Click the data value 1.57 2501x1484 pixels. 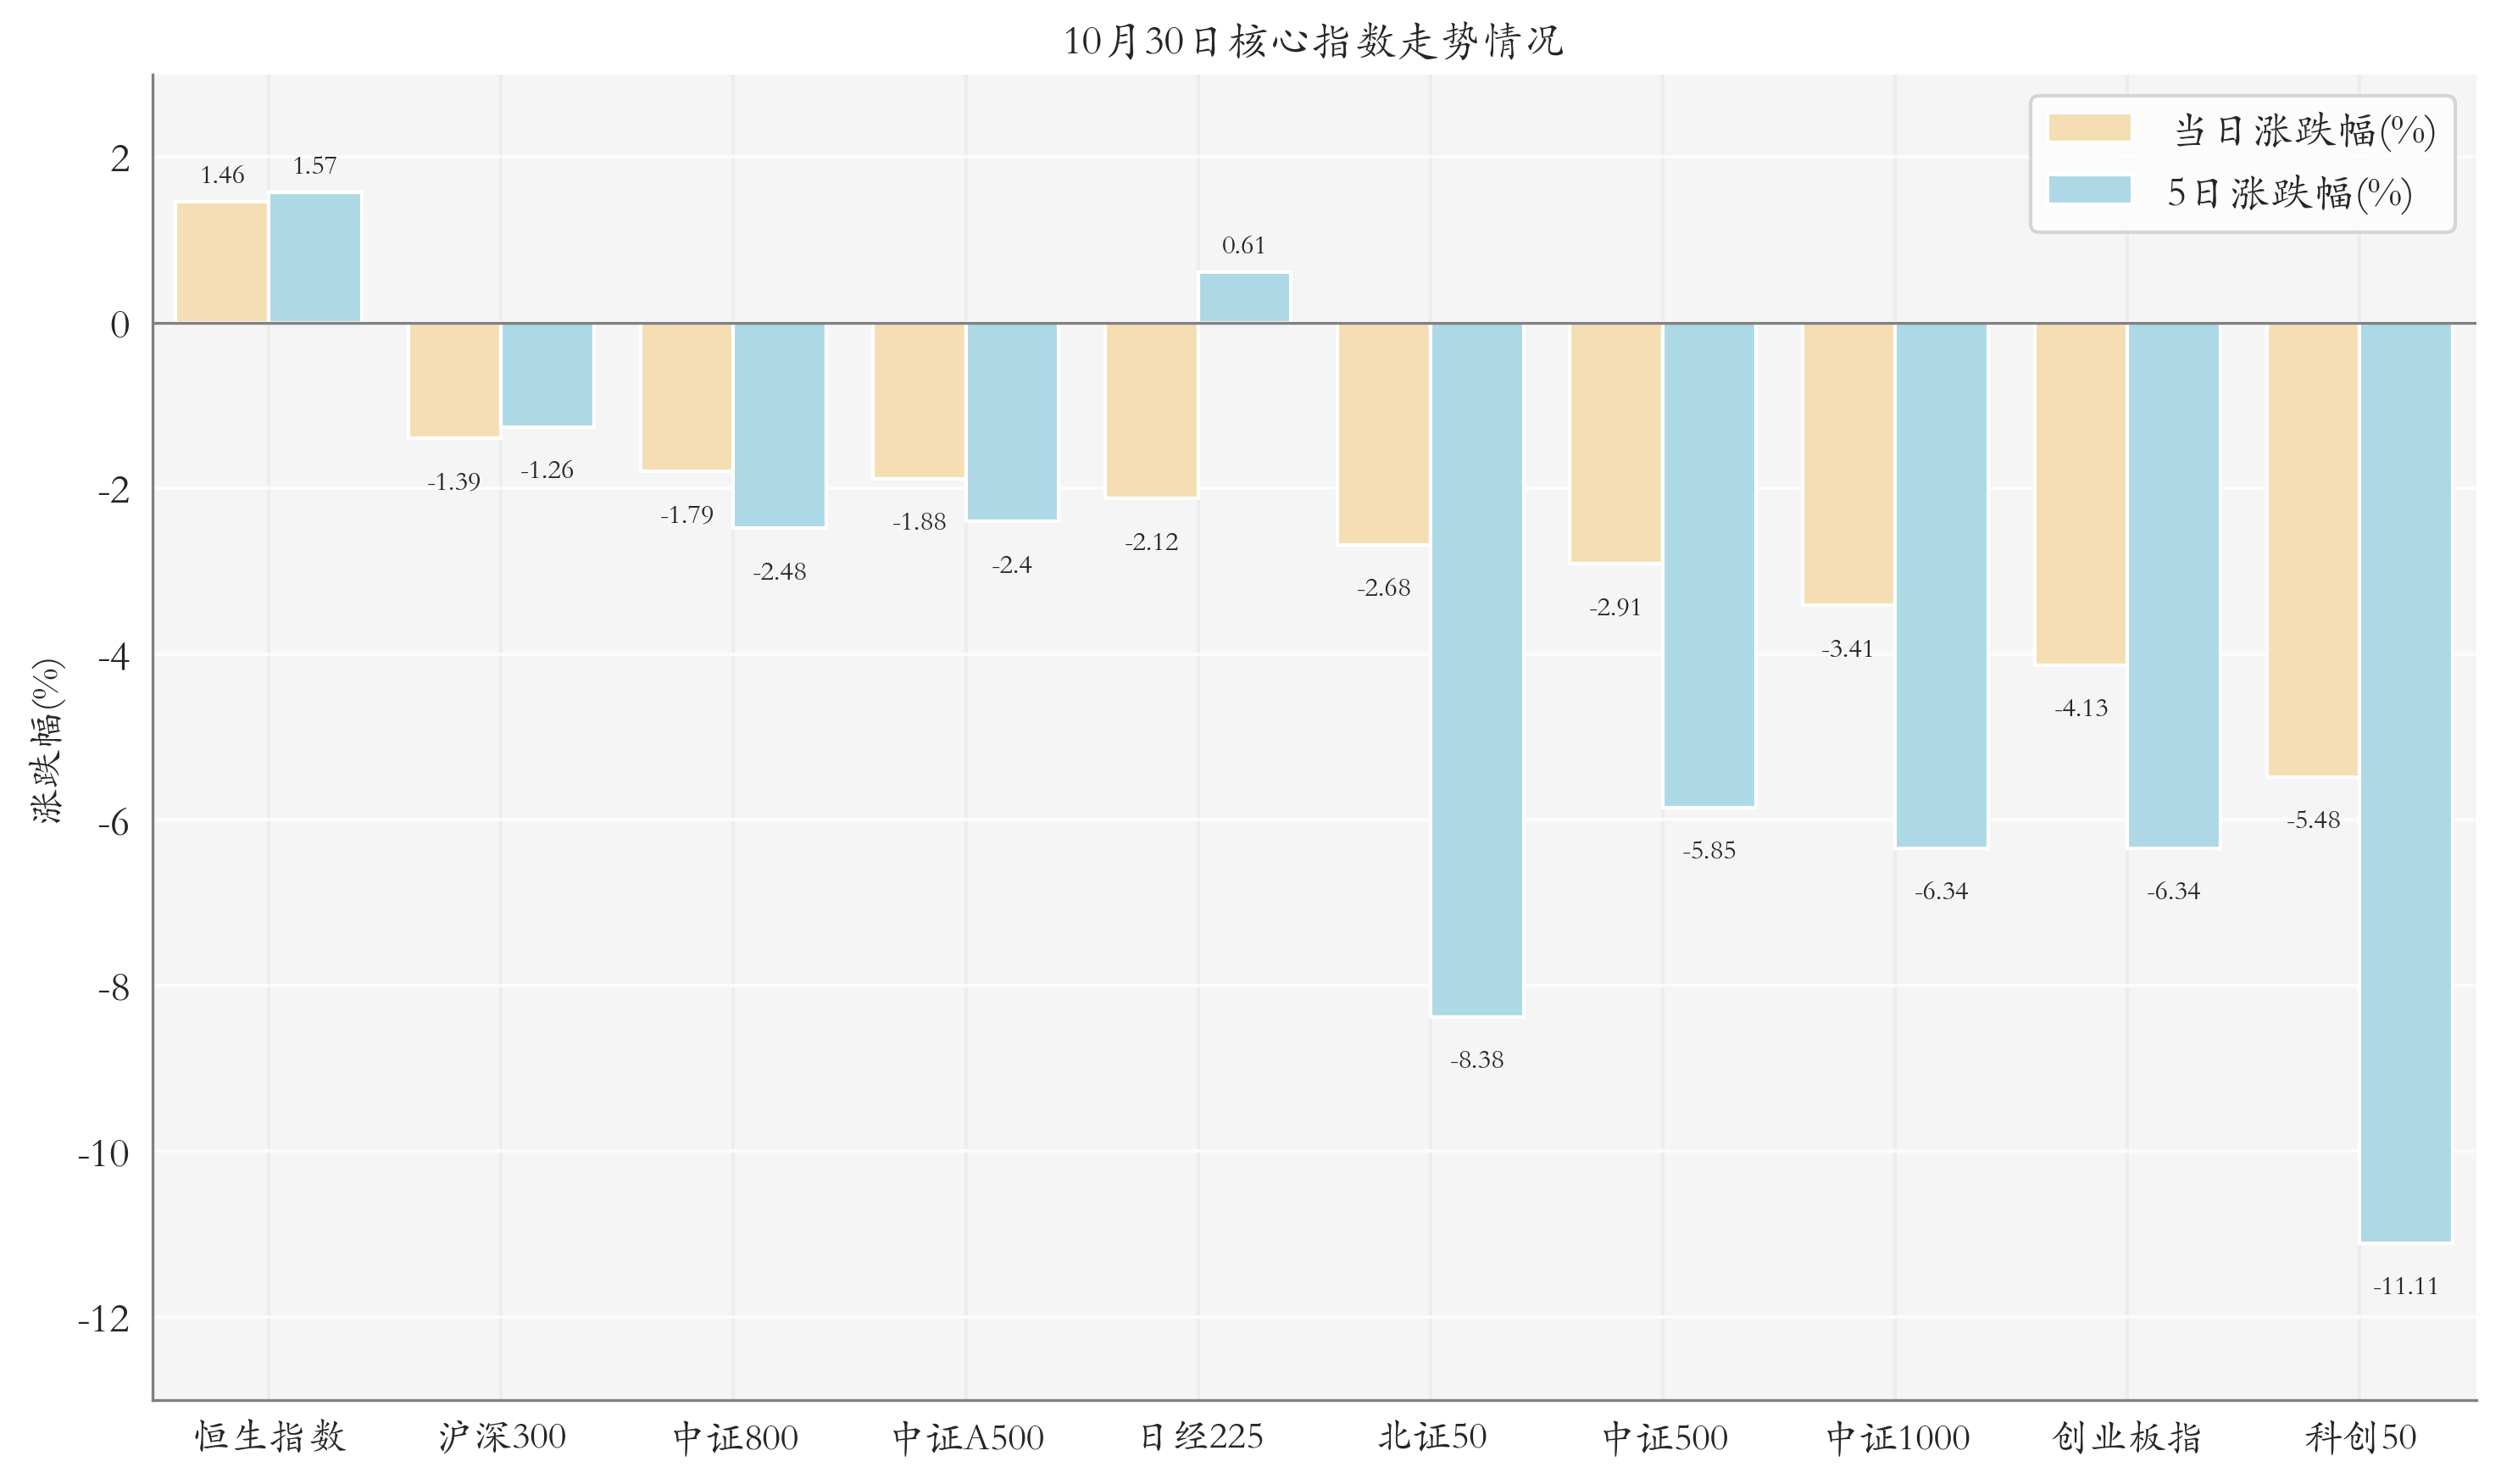314,166
